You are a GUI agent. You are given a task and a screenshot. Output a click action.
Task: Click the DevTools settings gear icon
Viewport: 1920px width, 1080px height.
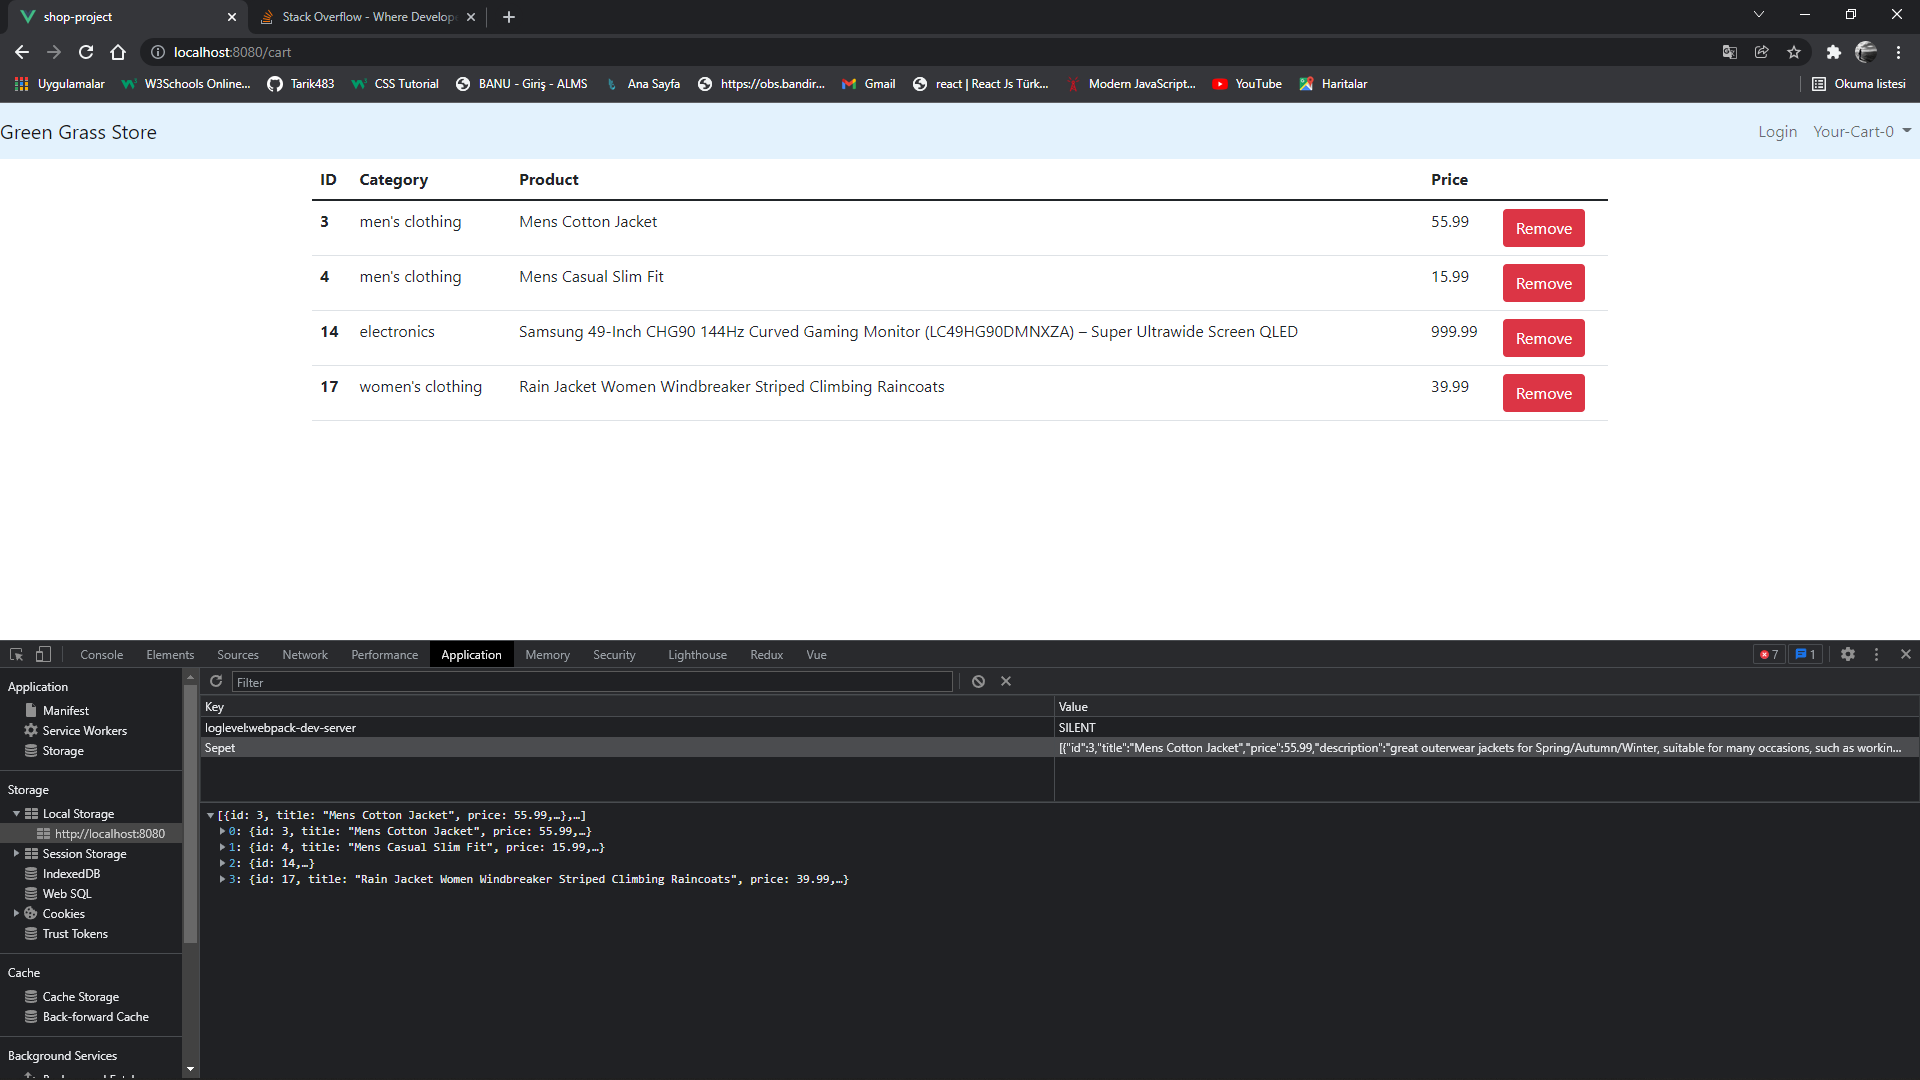pos(1849,654)
